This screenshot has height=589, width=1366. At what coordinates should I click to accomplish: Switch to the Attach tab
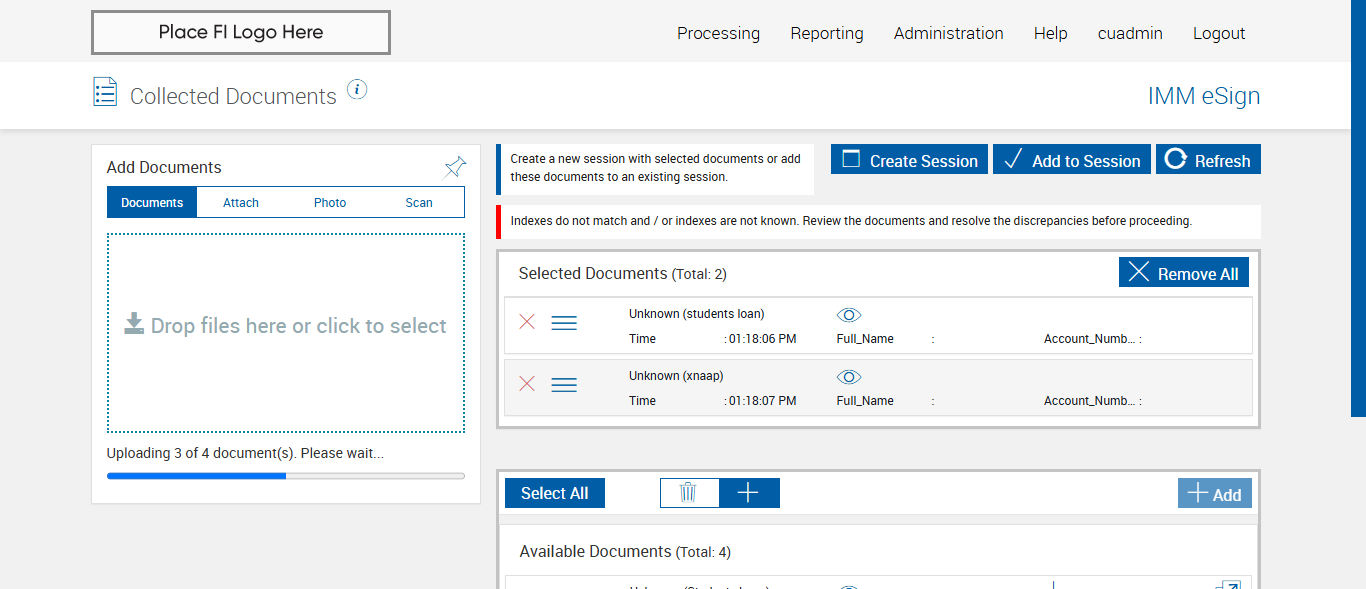pos(241,202)
